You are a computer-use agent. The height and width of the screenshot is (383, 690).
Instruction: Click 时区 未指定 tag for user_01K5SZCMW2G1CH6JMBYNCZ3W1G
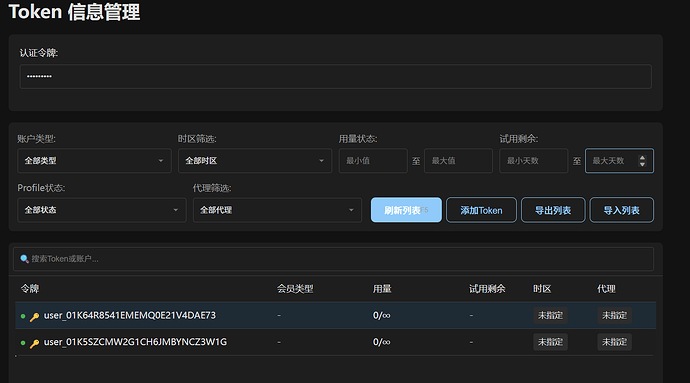click(550, 342)
